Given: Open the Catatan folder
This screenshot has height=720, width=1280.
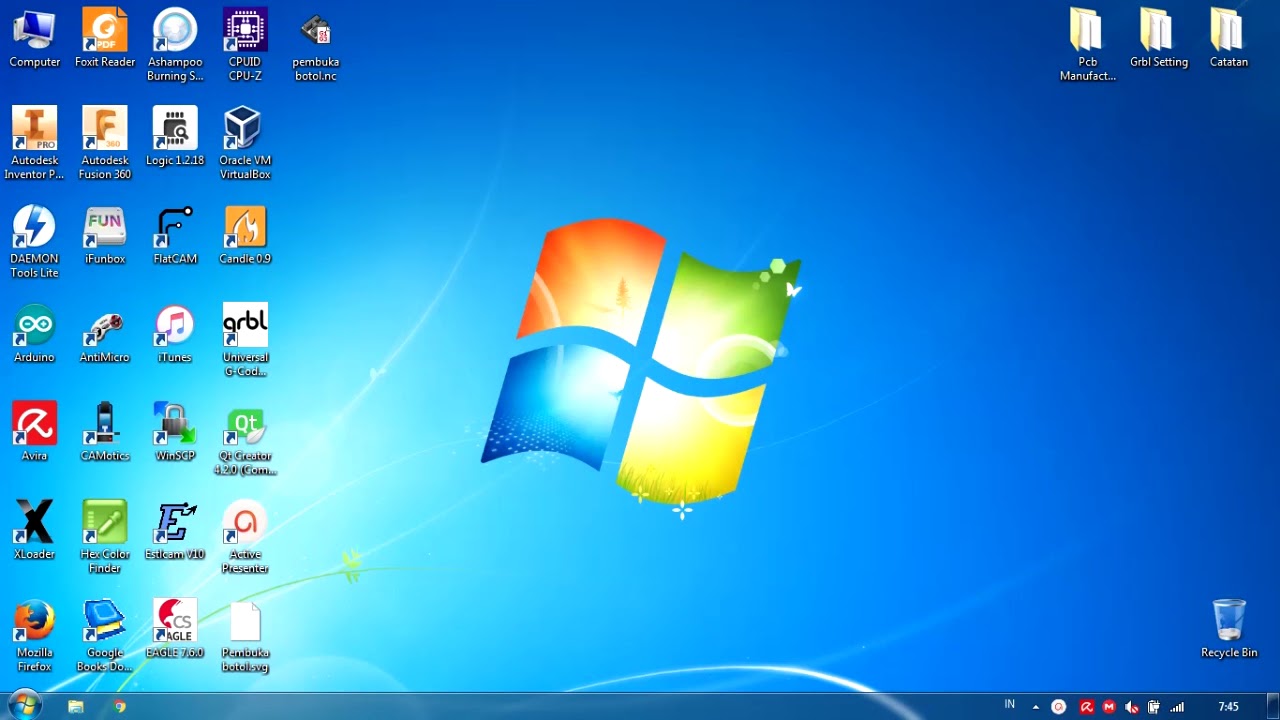Looking at the screenshot, I should (x=1228, y=39).
